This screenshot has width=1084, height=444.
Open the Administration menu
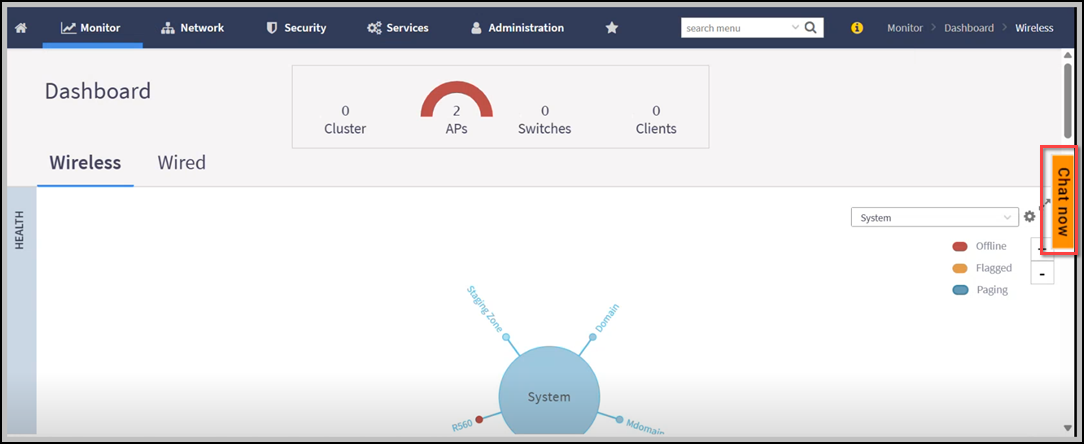tap(517, 28)
